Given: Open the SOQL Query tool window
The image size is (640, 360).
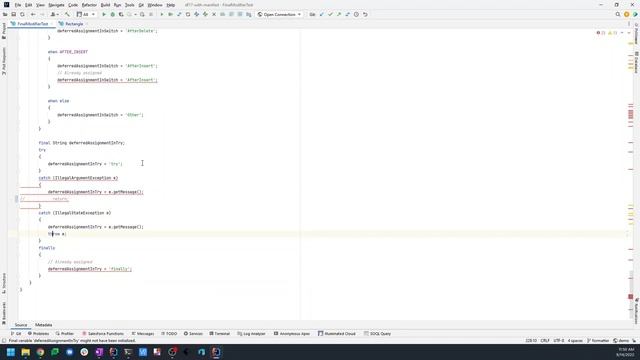Looking at the screenshot, I should [378, 333].
